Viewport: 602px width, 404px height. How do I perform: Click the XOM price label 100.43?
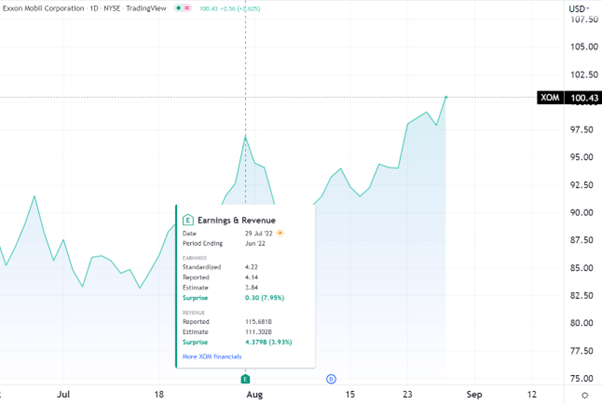coord(569,98)
